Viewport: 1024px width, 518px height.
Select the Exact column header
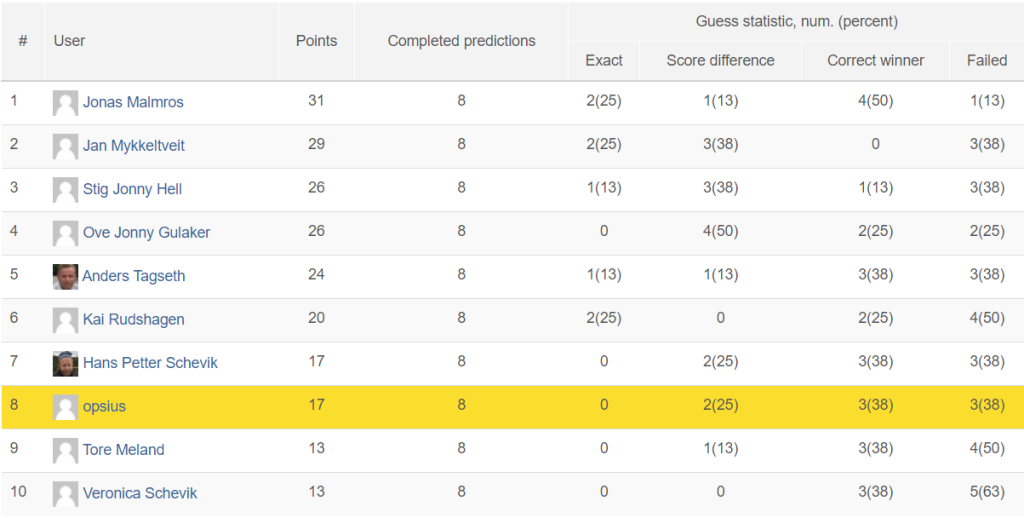(x=604, y=61)
